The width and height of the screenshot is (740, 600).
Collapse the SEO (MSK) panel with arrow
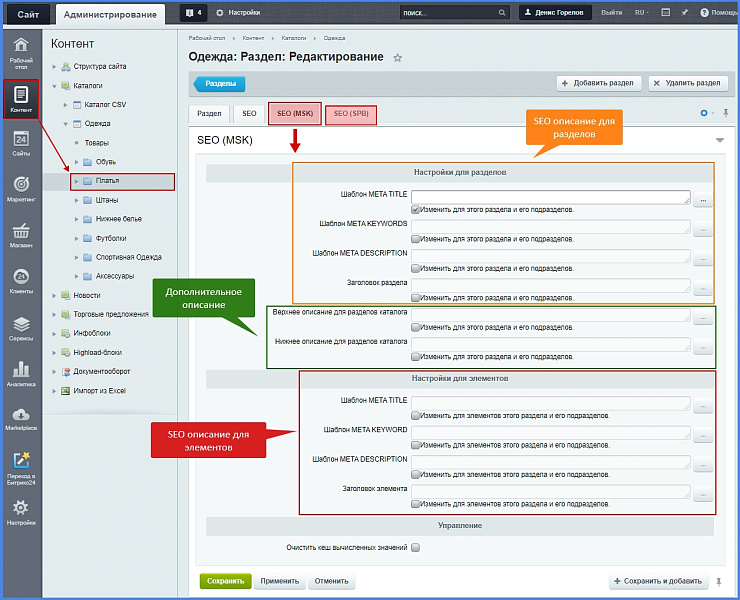coord(719,141)
